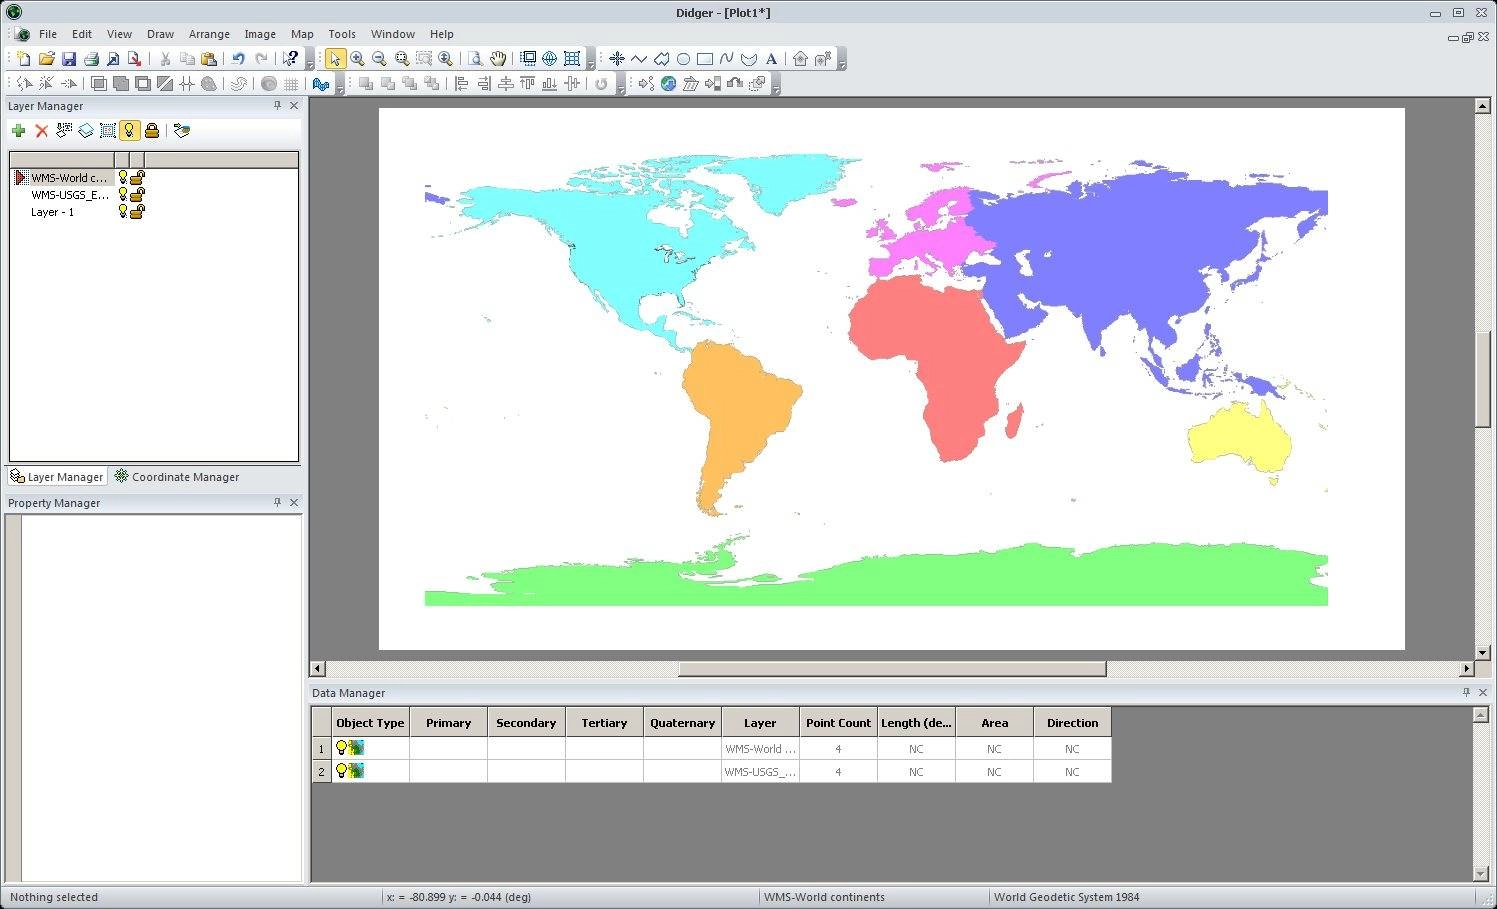The width and height of the screenshot is (1497, 909).
Task: Switch to the Coordinate Manager tab
Action: click(176, 477)
